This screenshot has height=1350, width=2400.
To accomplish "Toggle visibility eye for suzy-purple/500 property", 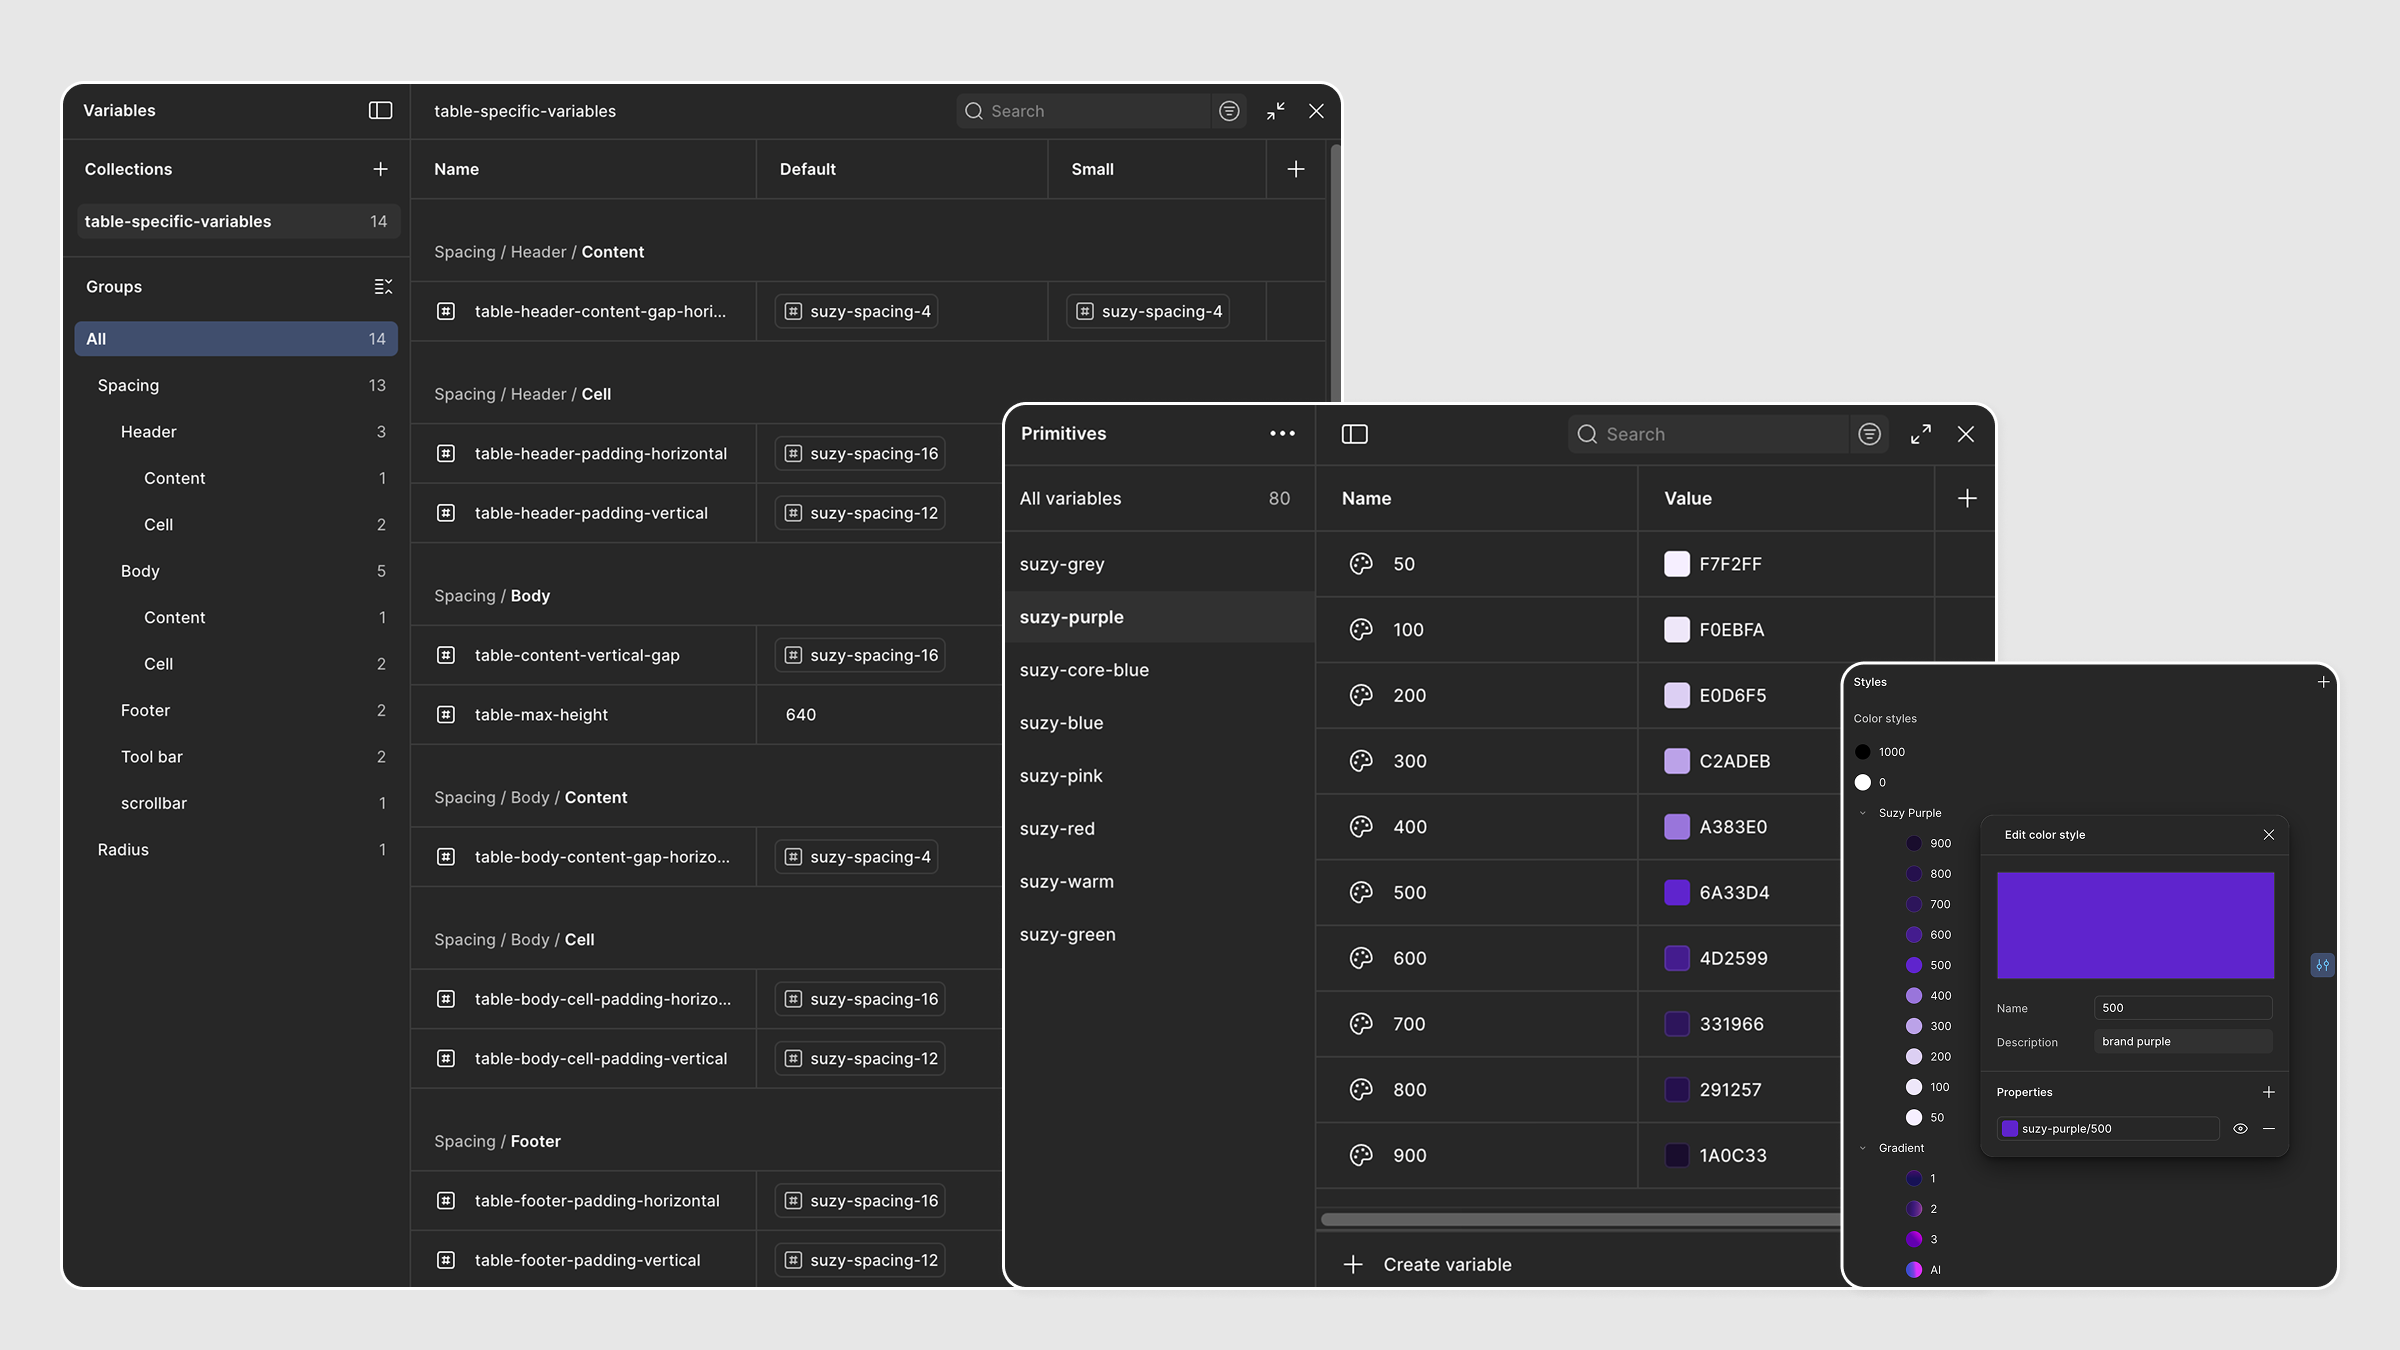I will 2240,1129.
